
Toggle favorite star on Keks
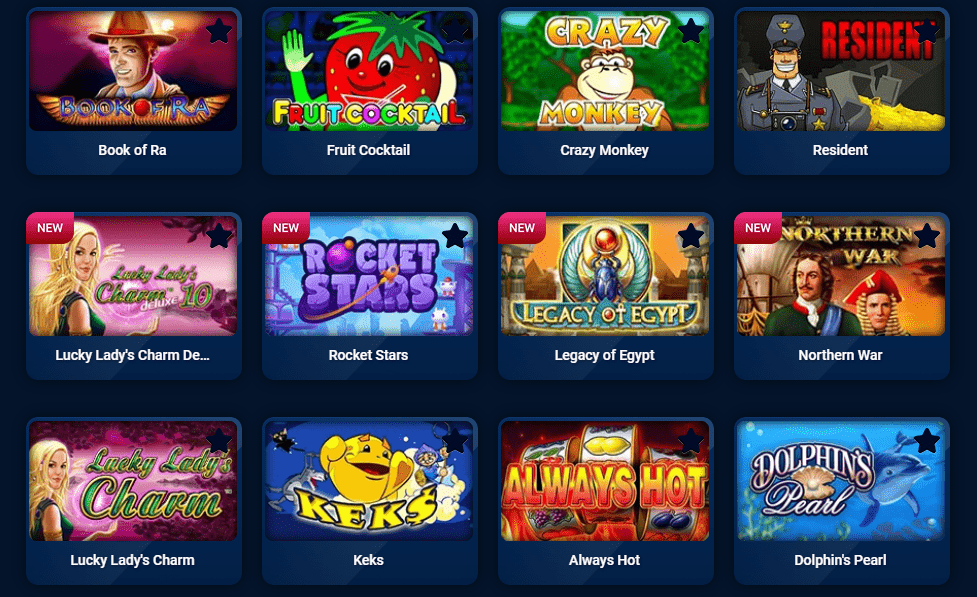coord(455,441)
